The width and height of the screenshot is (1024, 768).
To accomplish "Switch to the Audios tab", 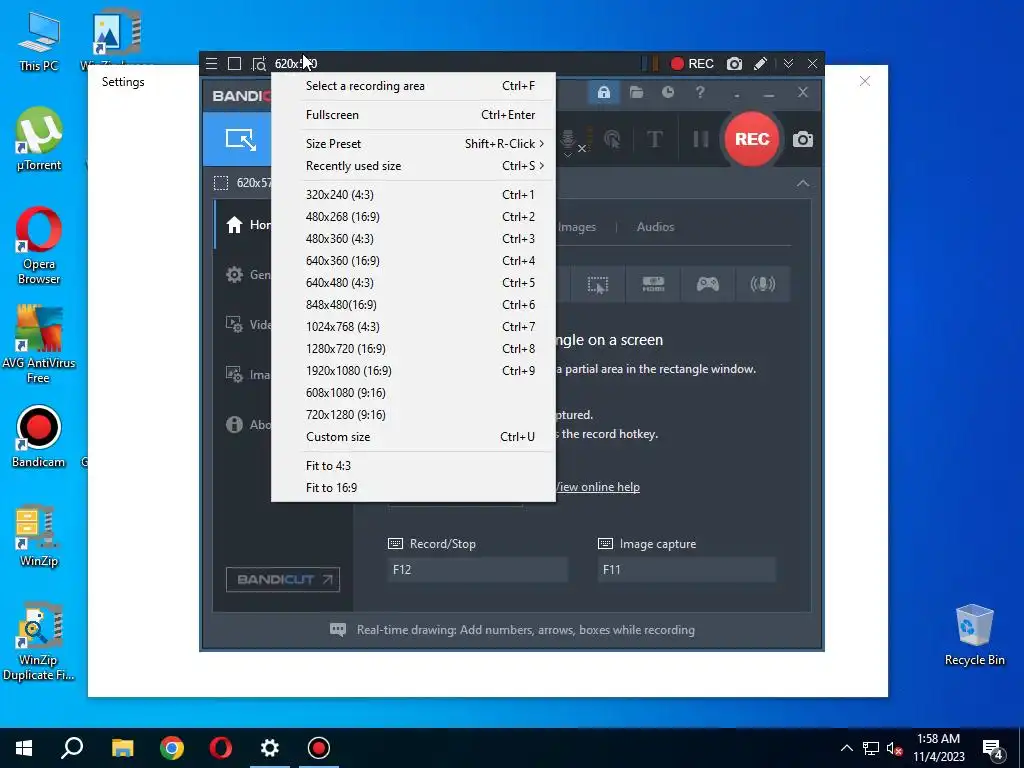I will coord(655,227).
